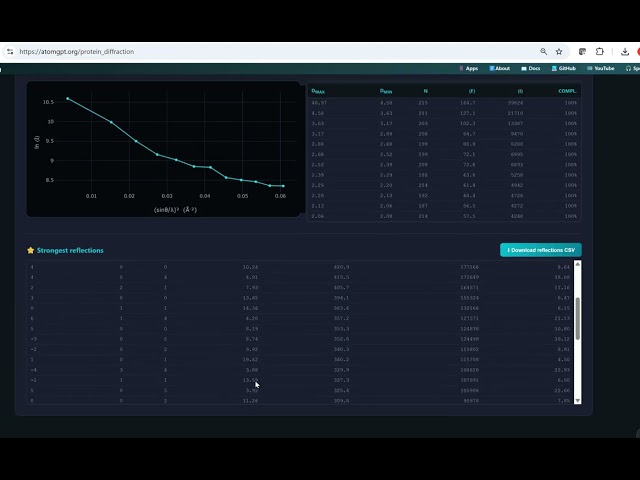Open the browser extensions puzzle icon
This screenshot has height=480, width=640.
pyautogui.click(x=600, y=51)
